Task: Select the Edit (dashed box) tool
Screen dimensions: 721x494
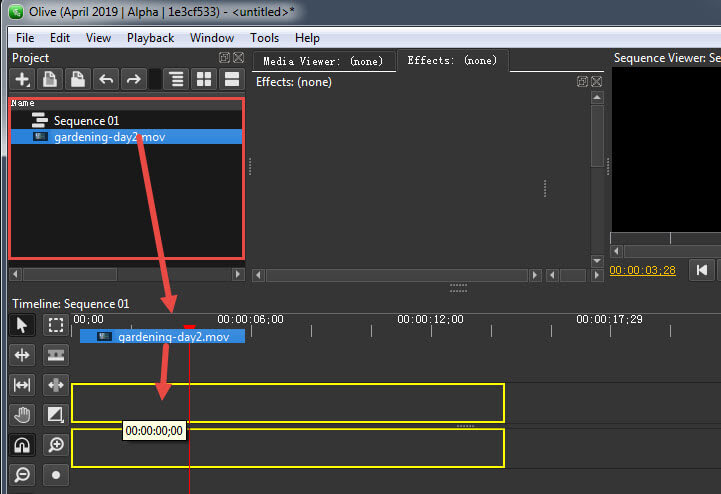Action: click(56, 325)
